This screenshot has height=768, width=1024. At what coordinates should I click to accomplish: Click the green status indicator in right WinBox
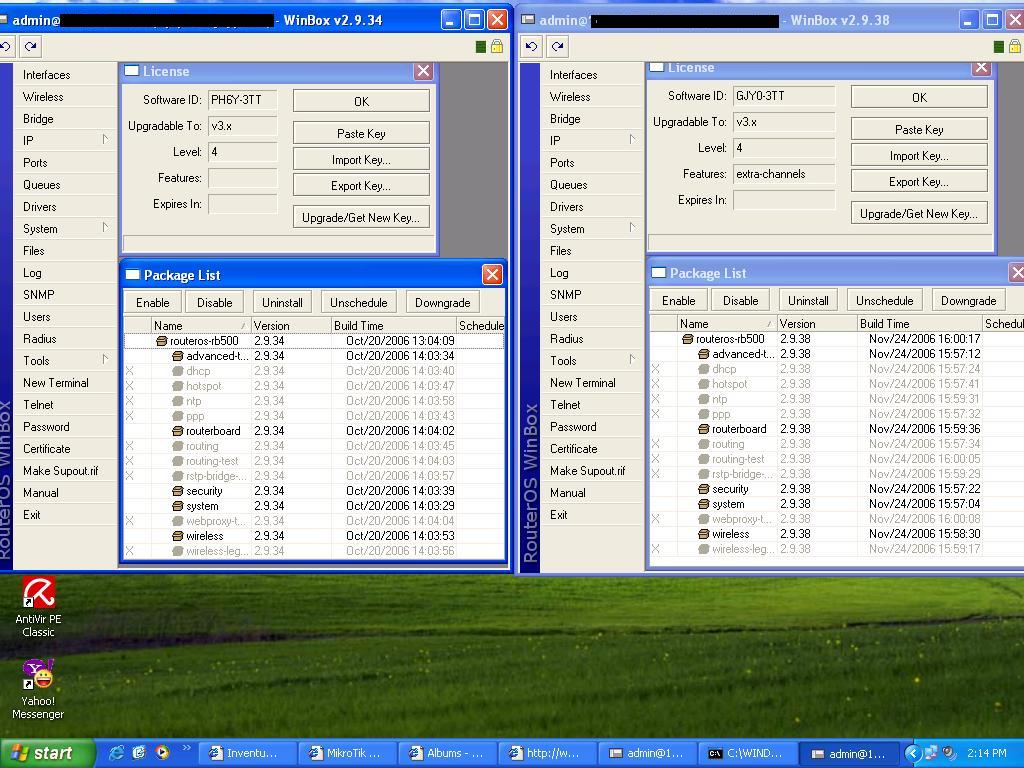click(999, 46)
